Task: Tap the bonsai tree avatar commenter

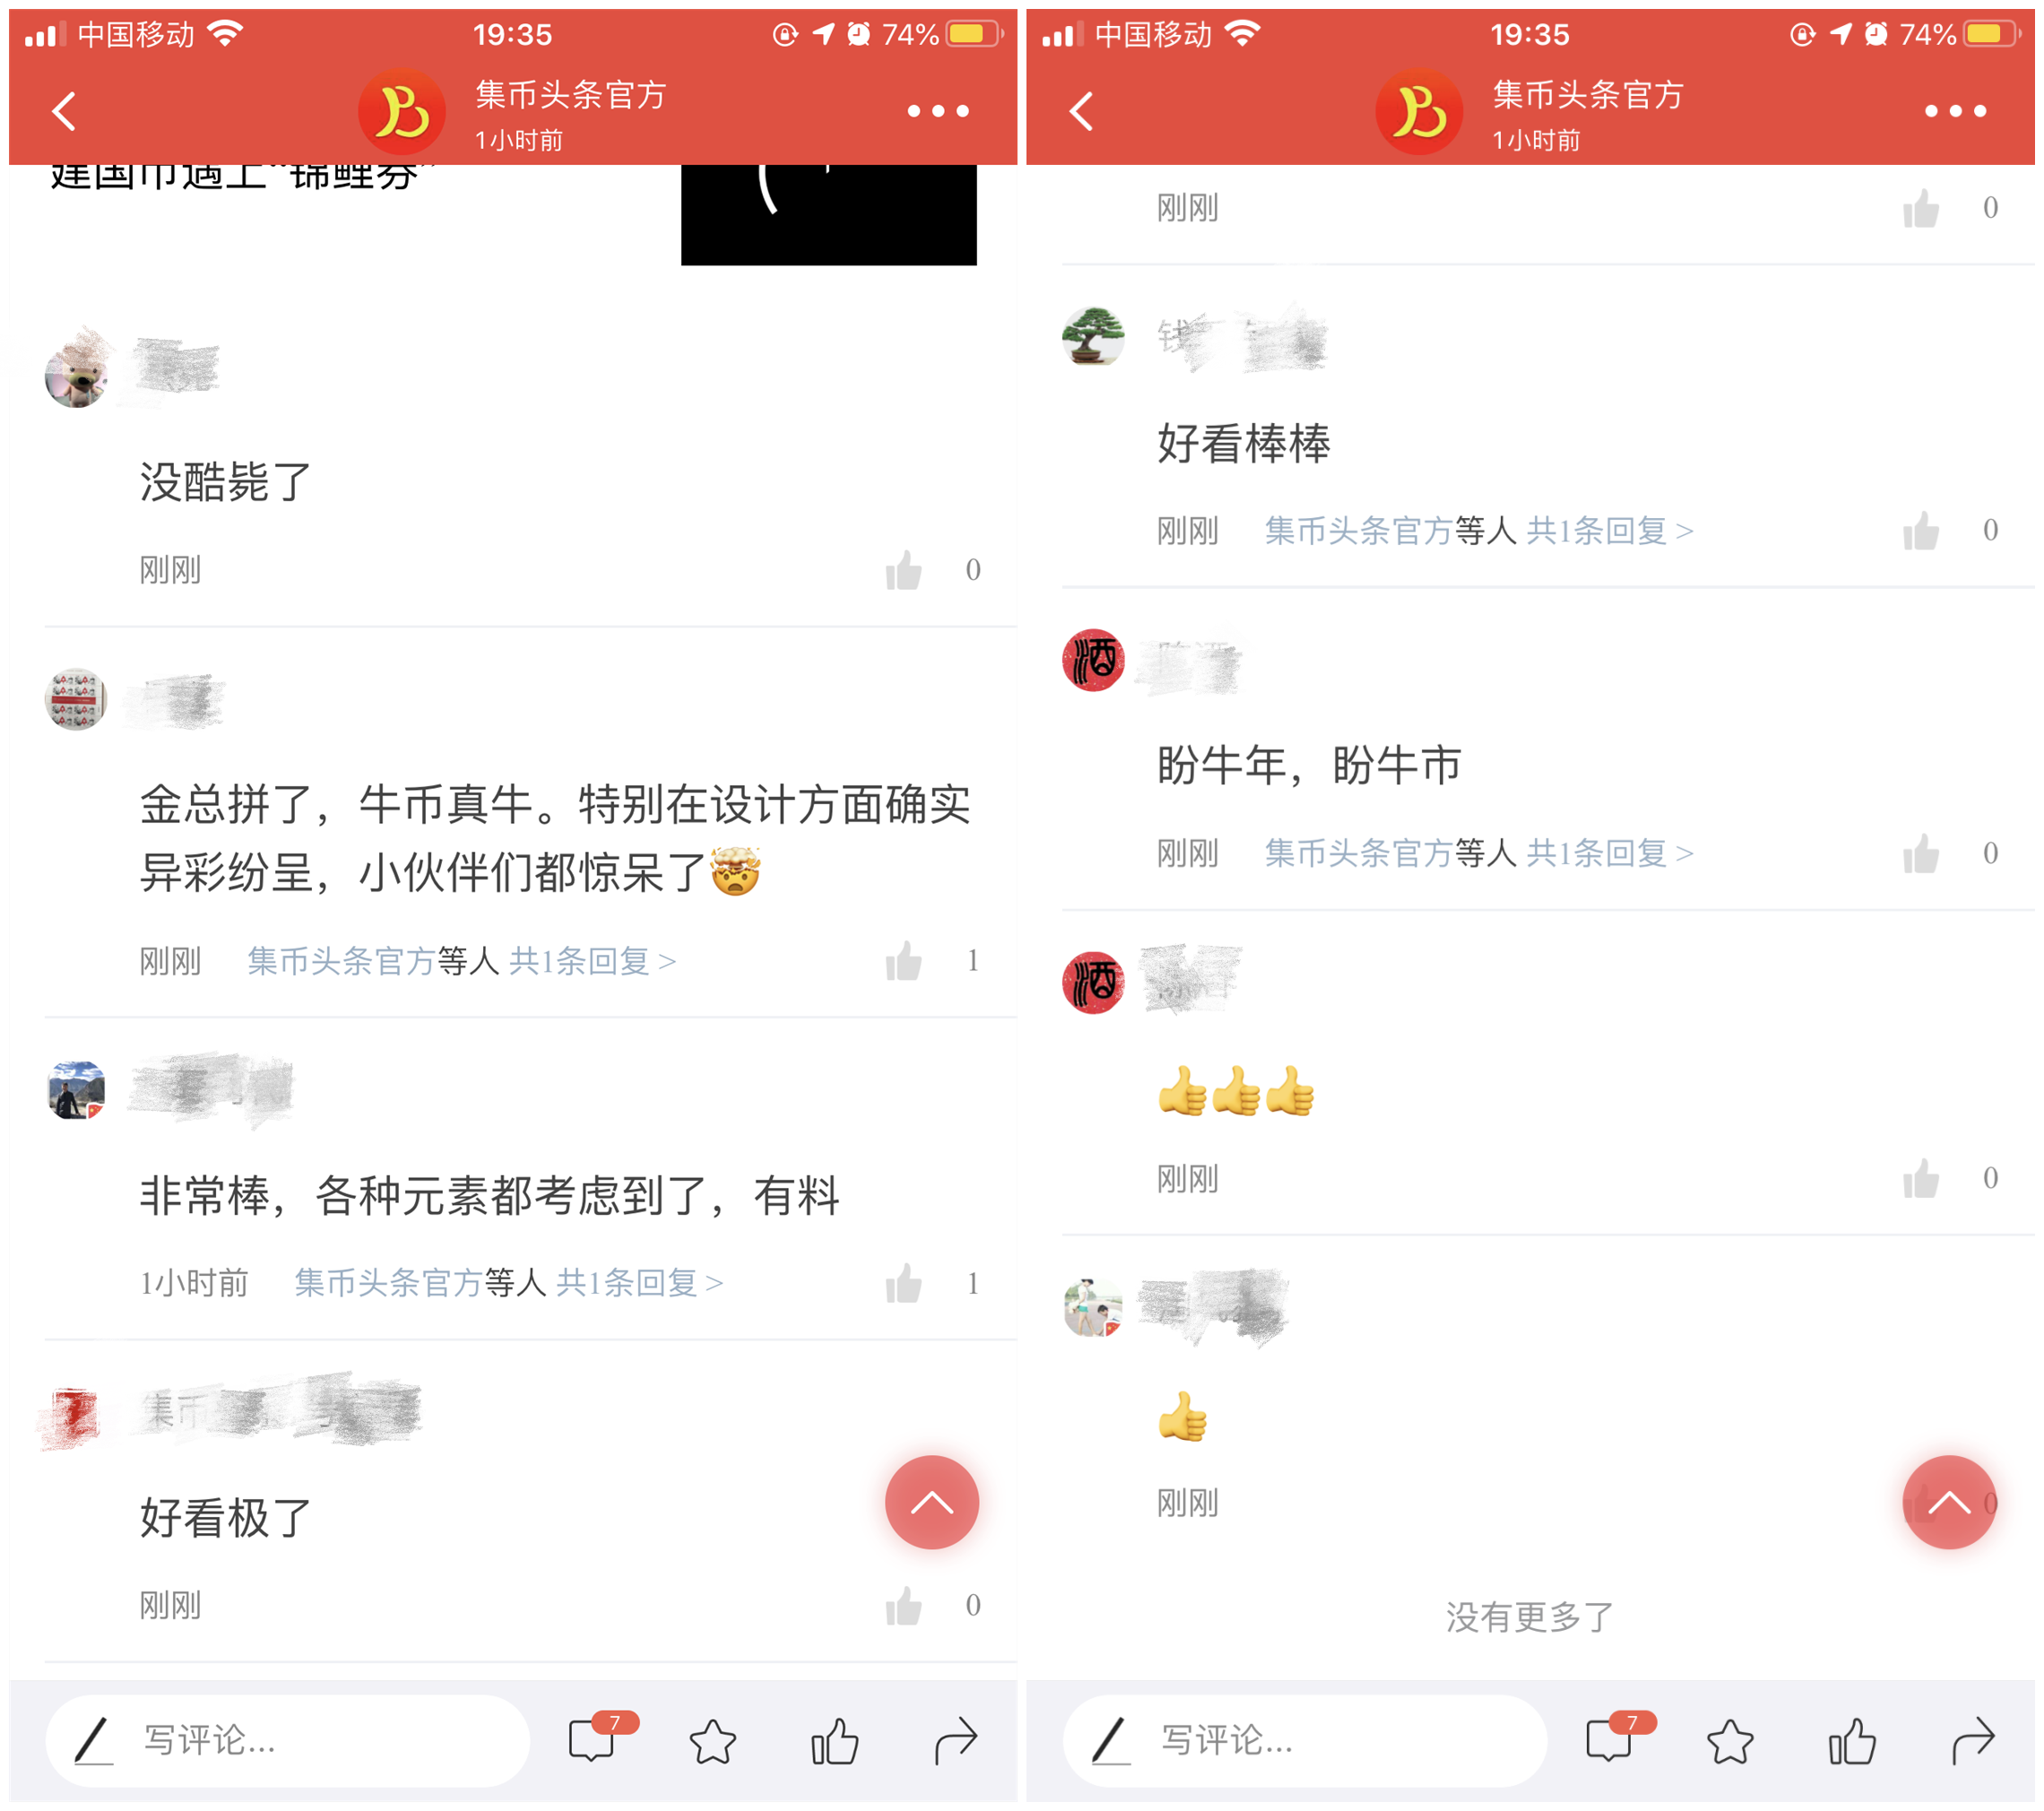Action: tap(1093, 337)
